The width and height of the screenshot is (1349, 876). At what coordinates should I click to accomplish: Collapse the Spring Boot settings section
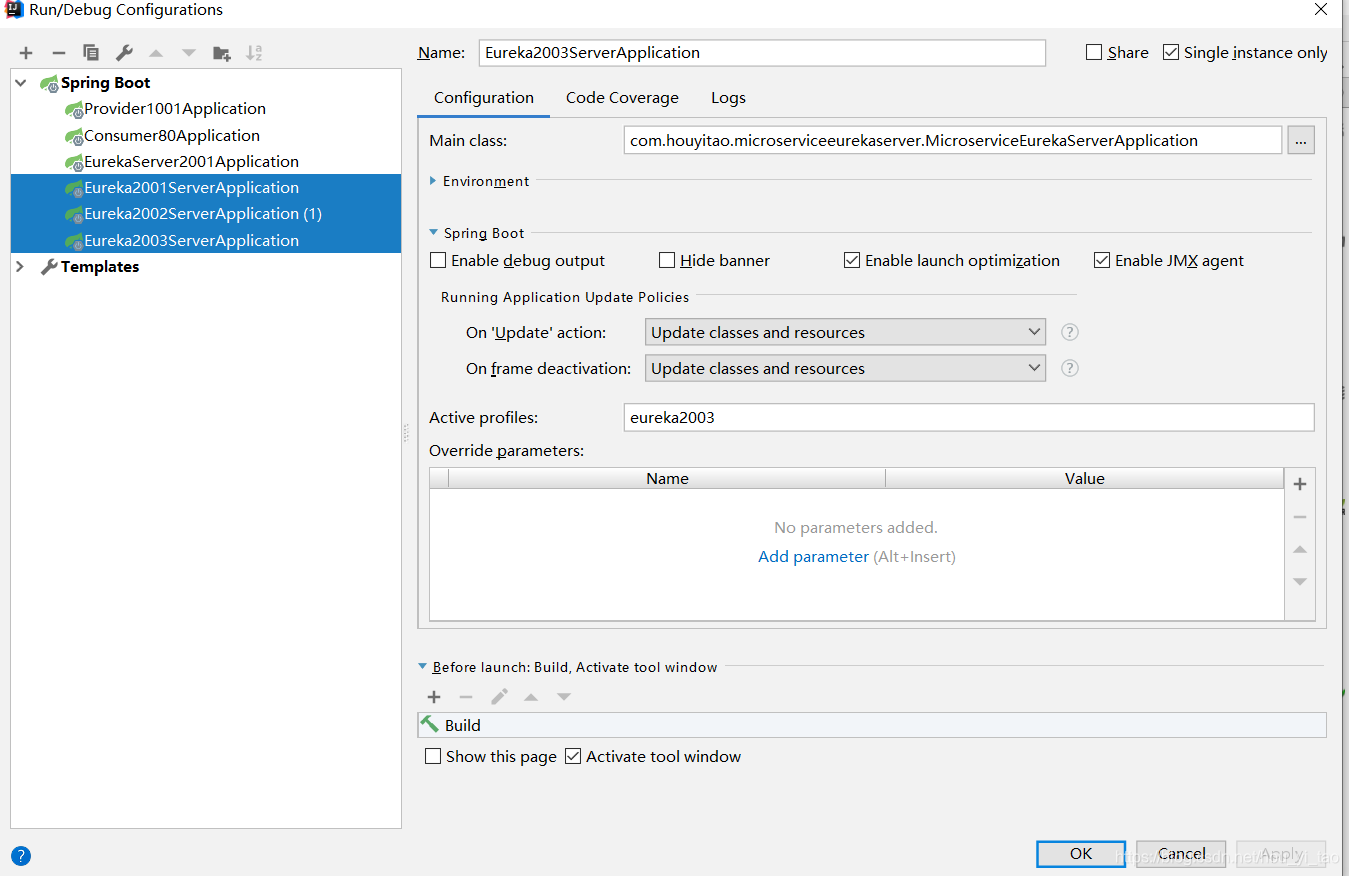click(x=433, y=233)
